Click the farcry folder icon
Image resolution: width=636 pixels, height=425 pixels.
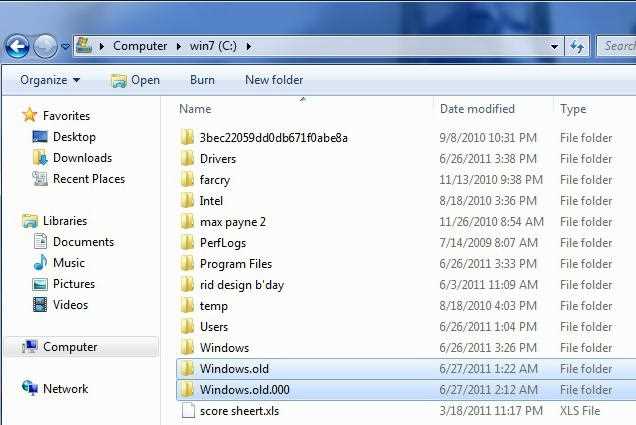(187, 179)
